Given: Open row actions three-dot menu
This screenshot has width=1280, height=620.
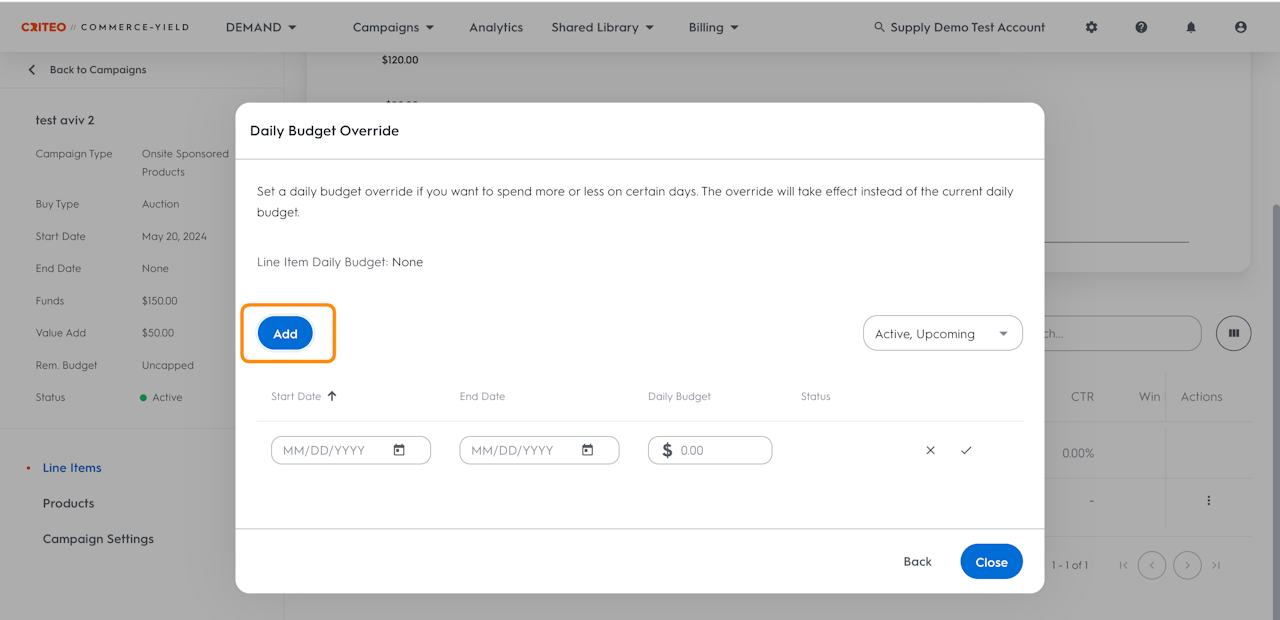Looking at the screenshot, I should 1208,500.
